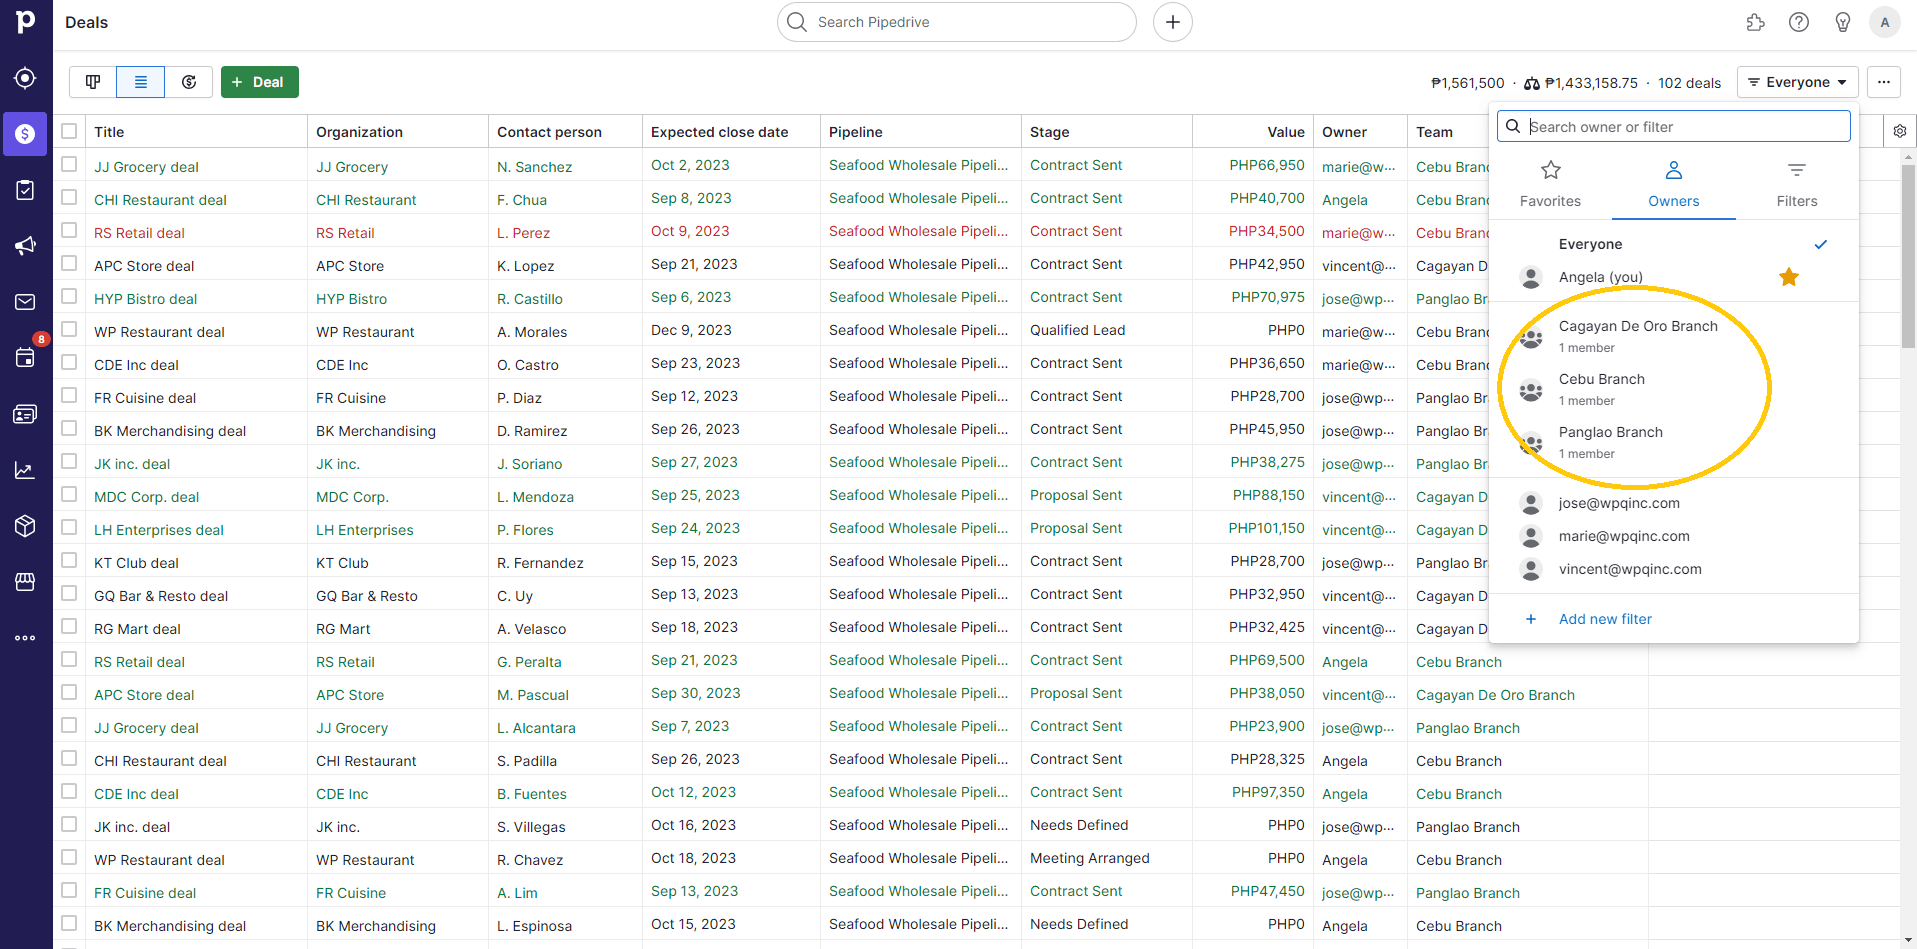Select vincent@wpqinc.com owner
Viewport: 1917px width, 949px height.
(x=1673, y=569)
